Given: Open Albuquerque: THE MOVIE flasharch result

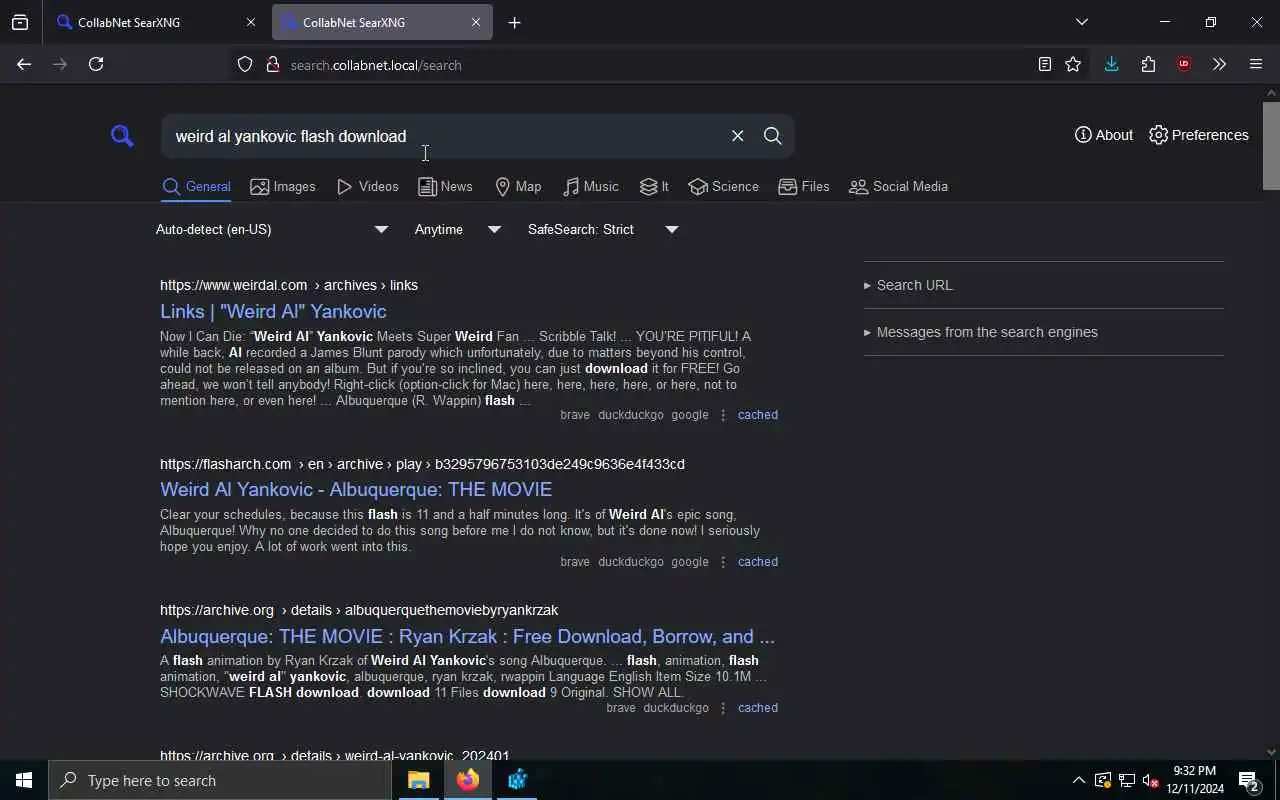Looking at the screenshot, I should pyautogui.click(x=356, y=489).
